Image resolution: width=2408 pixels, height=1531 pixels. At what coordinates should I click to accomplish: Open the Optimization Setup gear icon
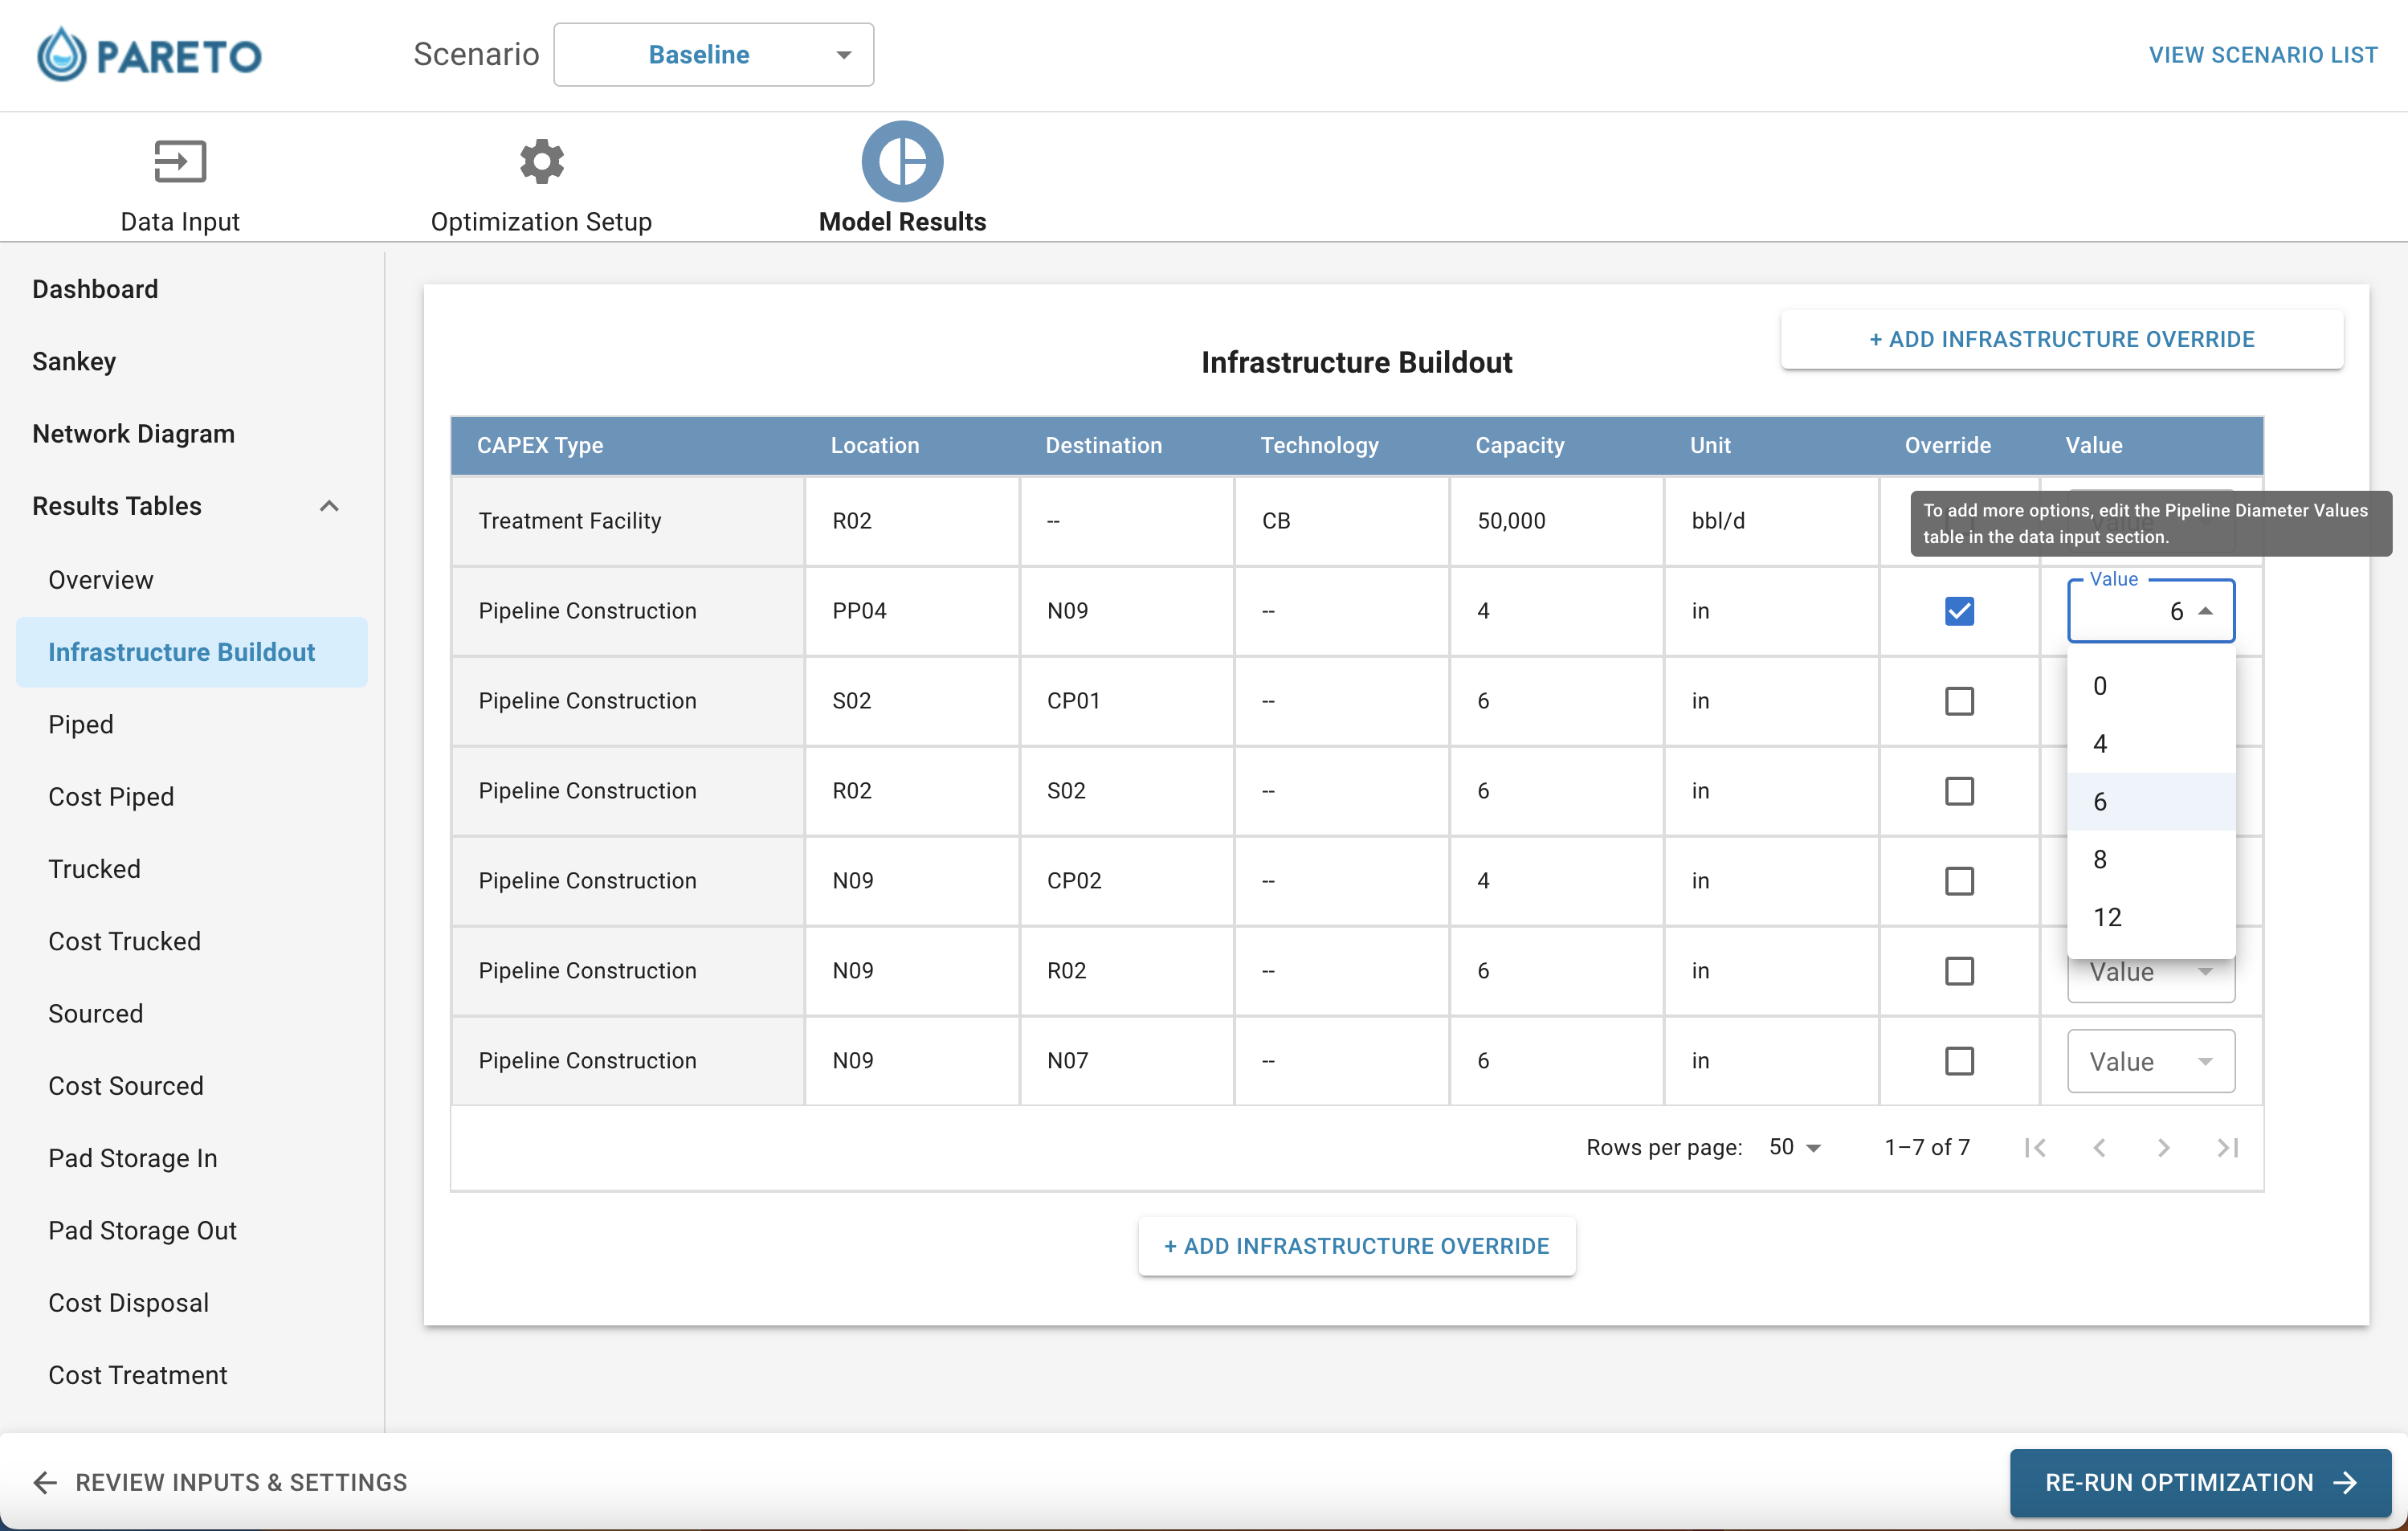541,161
